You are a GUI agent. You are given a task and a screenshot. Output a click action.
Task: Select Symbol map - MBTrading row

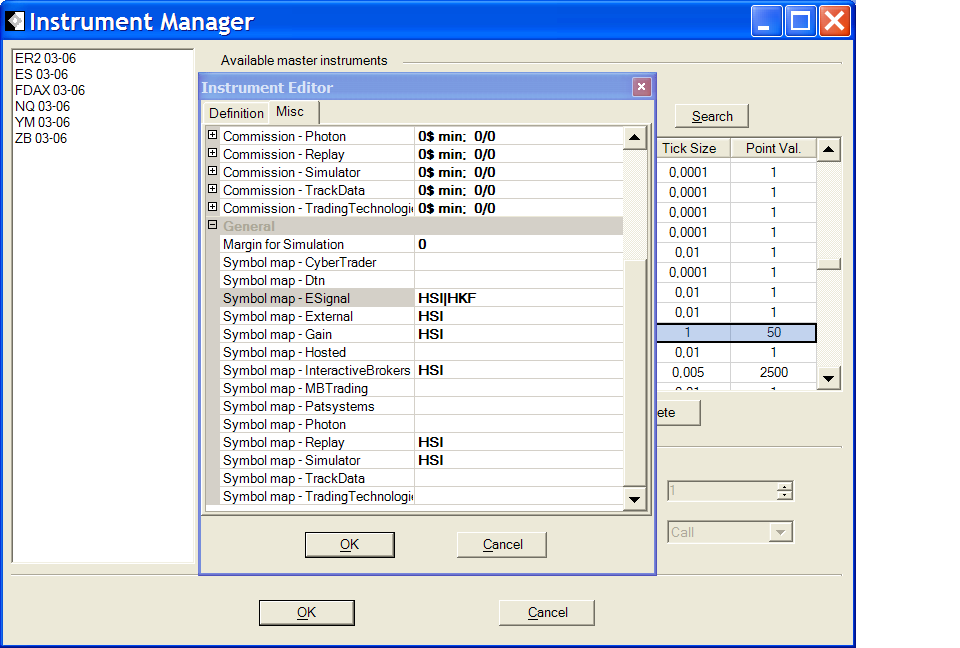point(421,388)
